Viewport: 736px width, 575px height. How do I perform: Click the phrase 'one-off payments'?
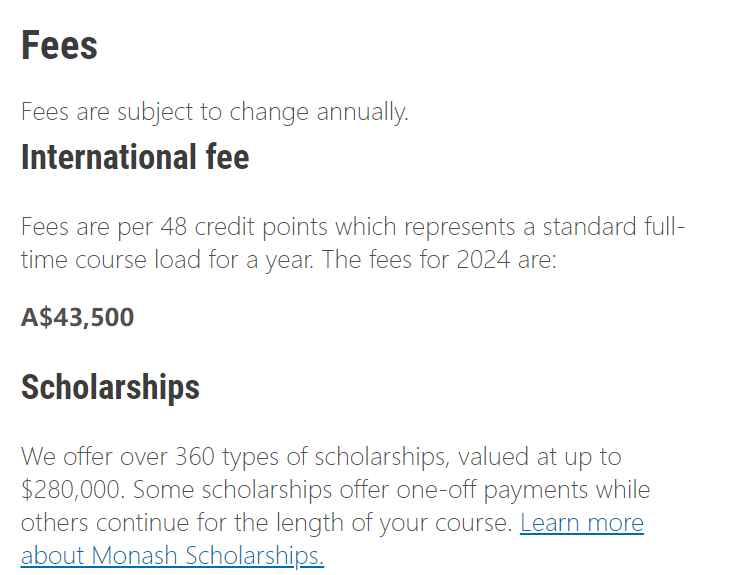coord(567,490)
